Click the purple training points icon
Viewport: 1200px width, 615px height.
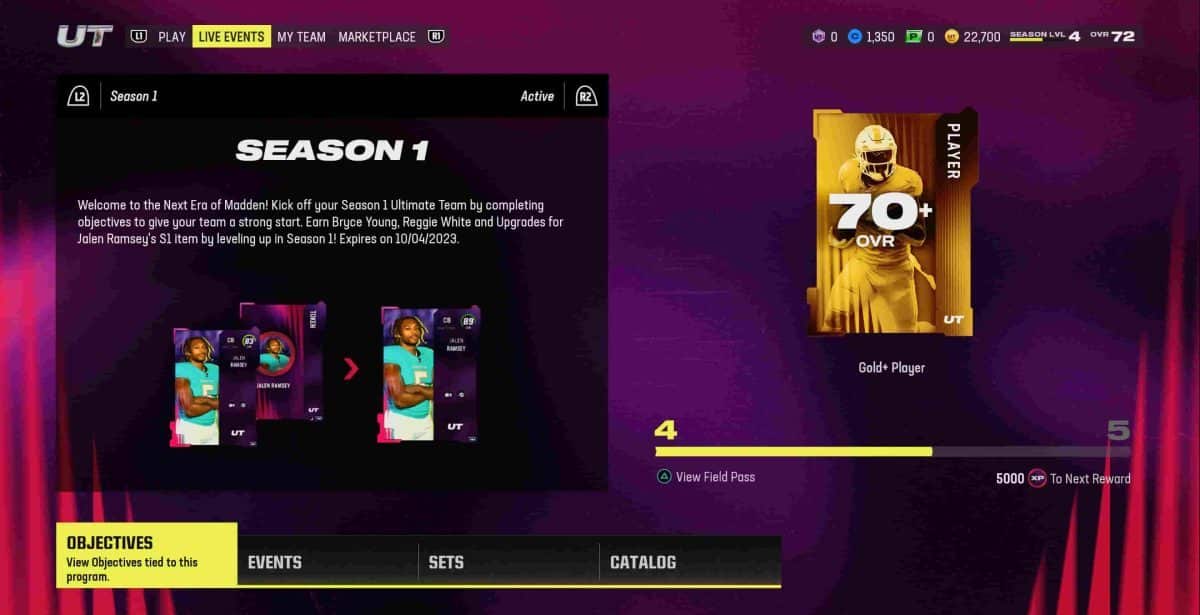pyautogui.click(x=818, y=36)
